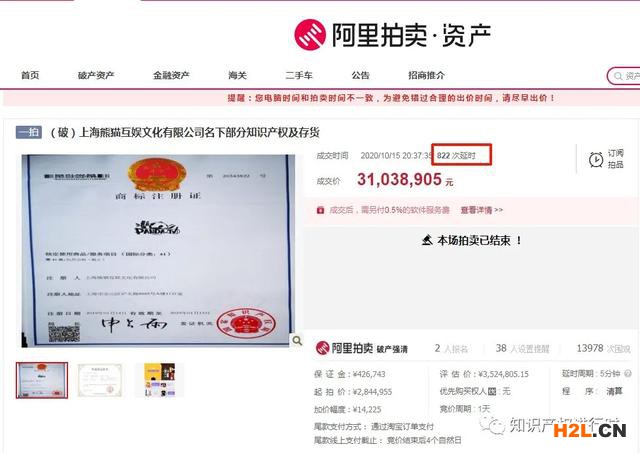Viewport: 640px width, 453px height.
Task: Click the 起拍价 ¥2,844,955 value
Action: [x=372, y=392]
